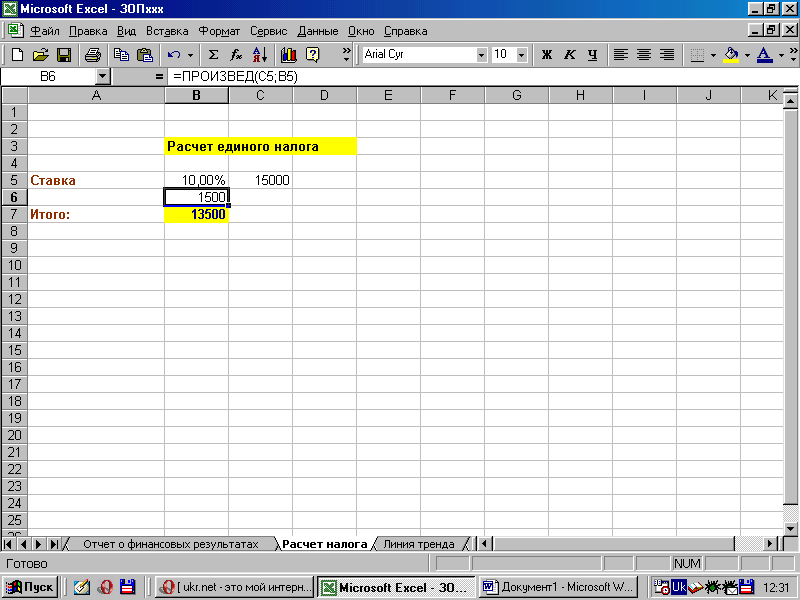Click the Excel document icon in menu bar
Viewport: 800px width, 600px height.
[15, 31]
